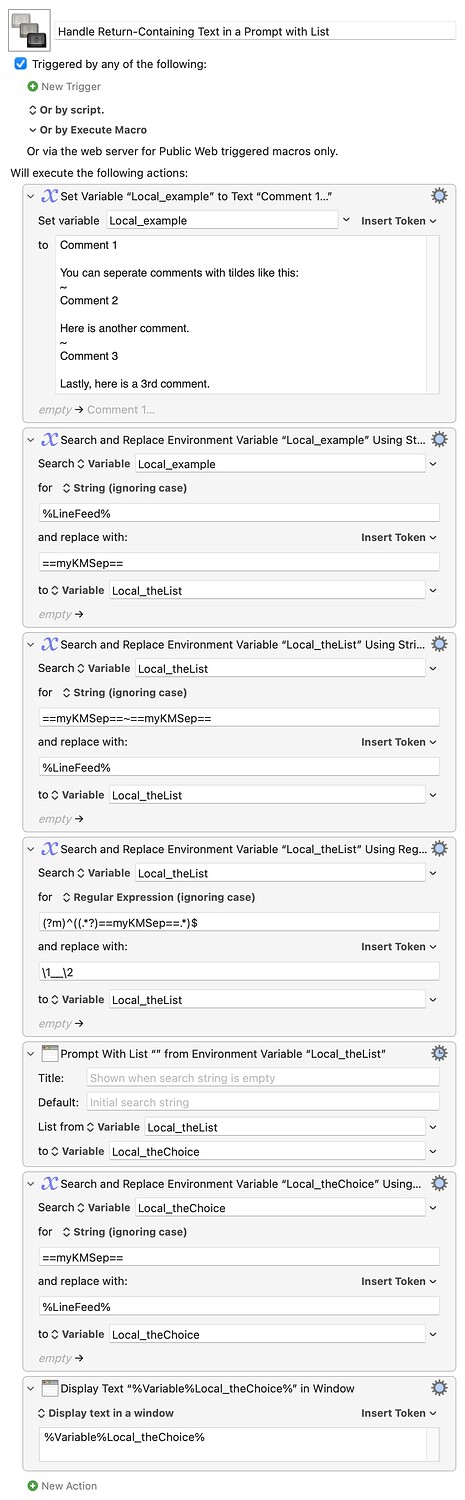Click the Default initial search string field
The height and width of the screenshot is (1500, 465).
click(262, 1102)
